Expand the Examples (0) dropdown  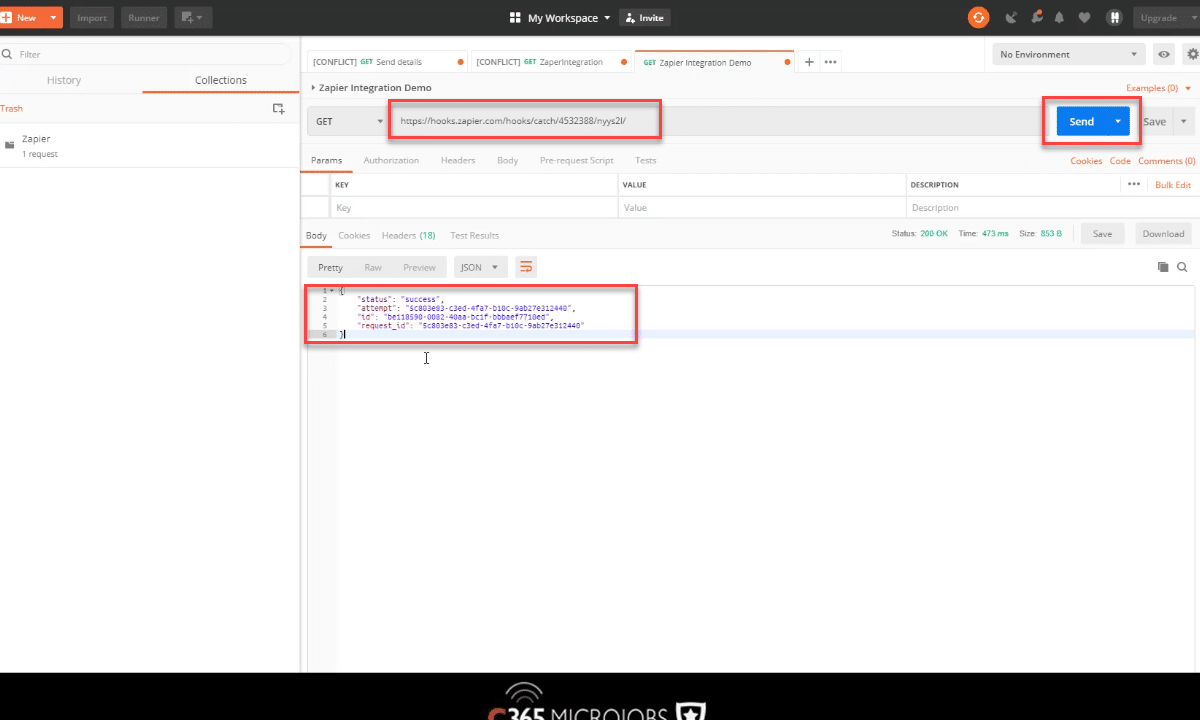pyautogui.click(x=1159, y=88)
